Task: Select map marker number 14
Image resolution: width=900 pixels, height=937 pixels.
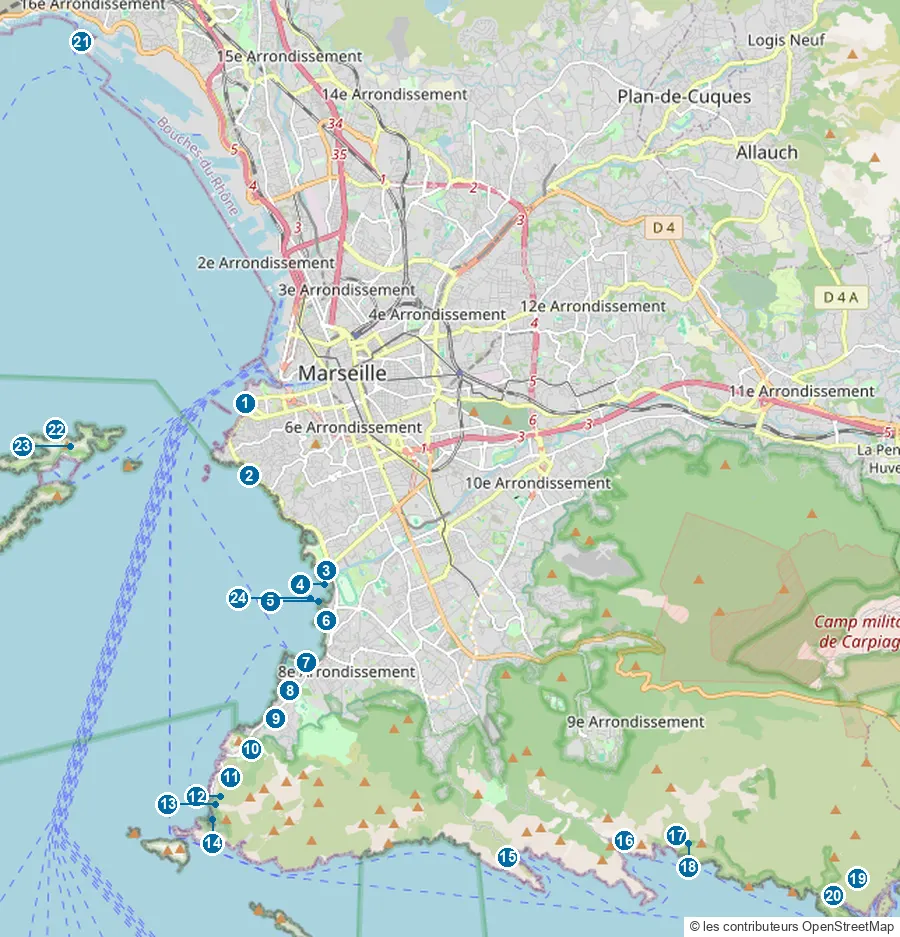Action: click(x=212, y=843)
